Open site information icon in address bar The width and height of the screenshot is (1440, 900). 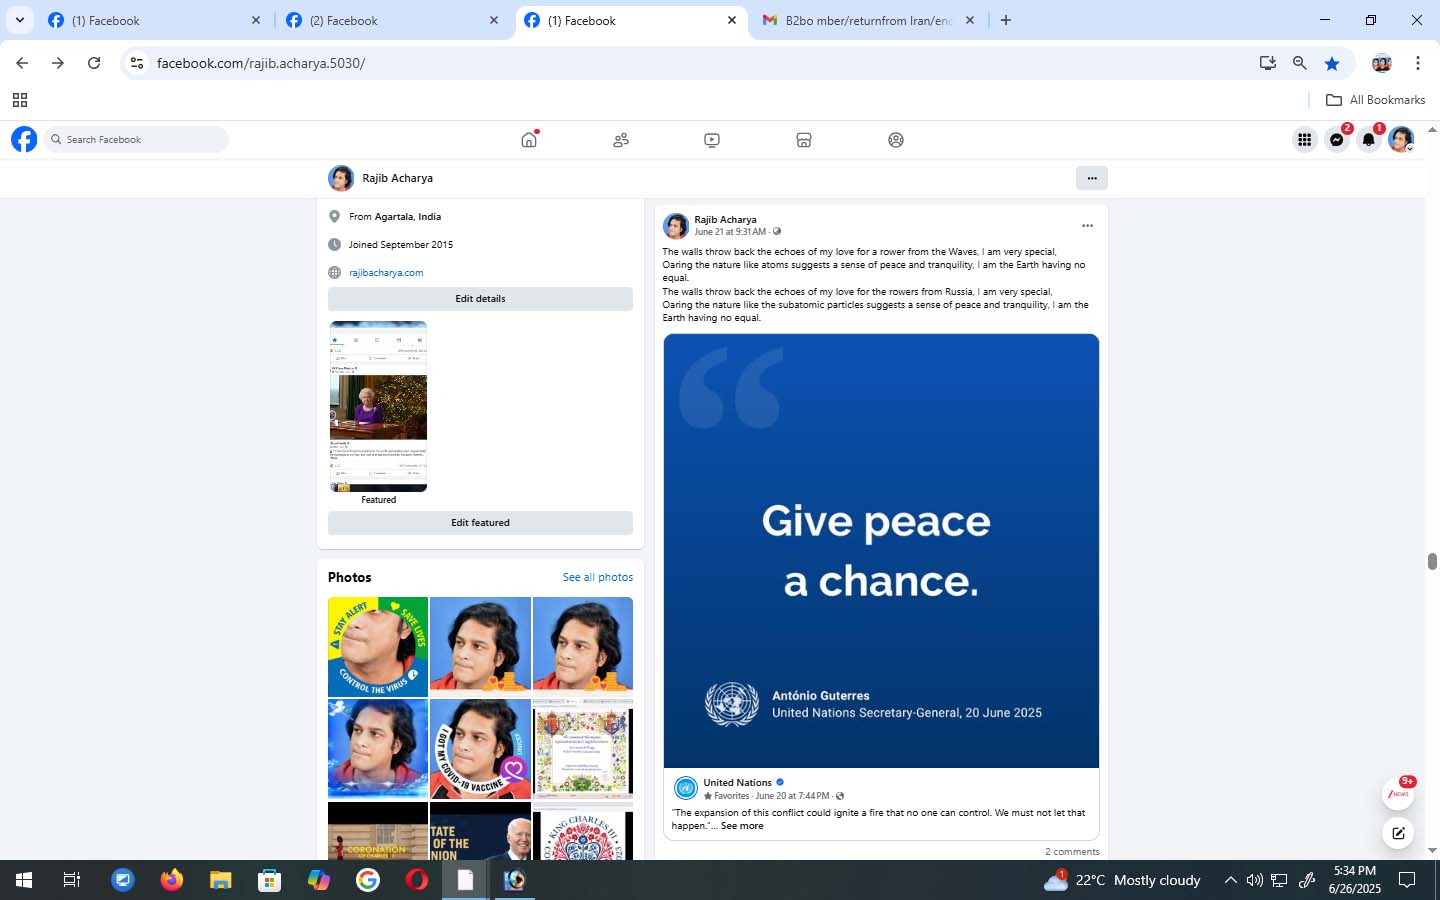pyautogui.click(x=137, y=63)
